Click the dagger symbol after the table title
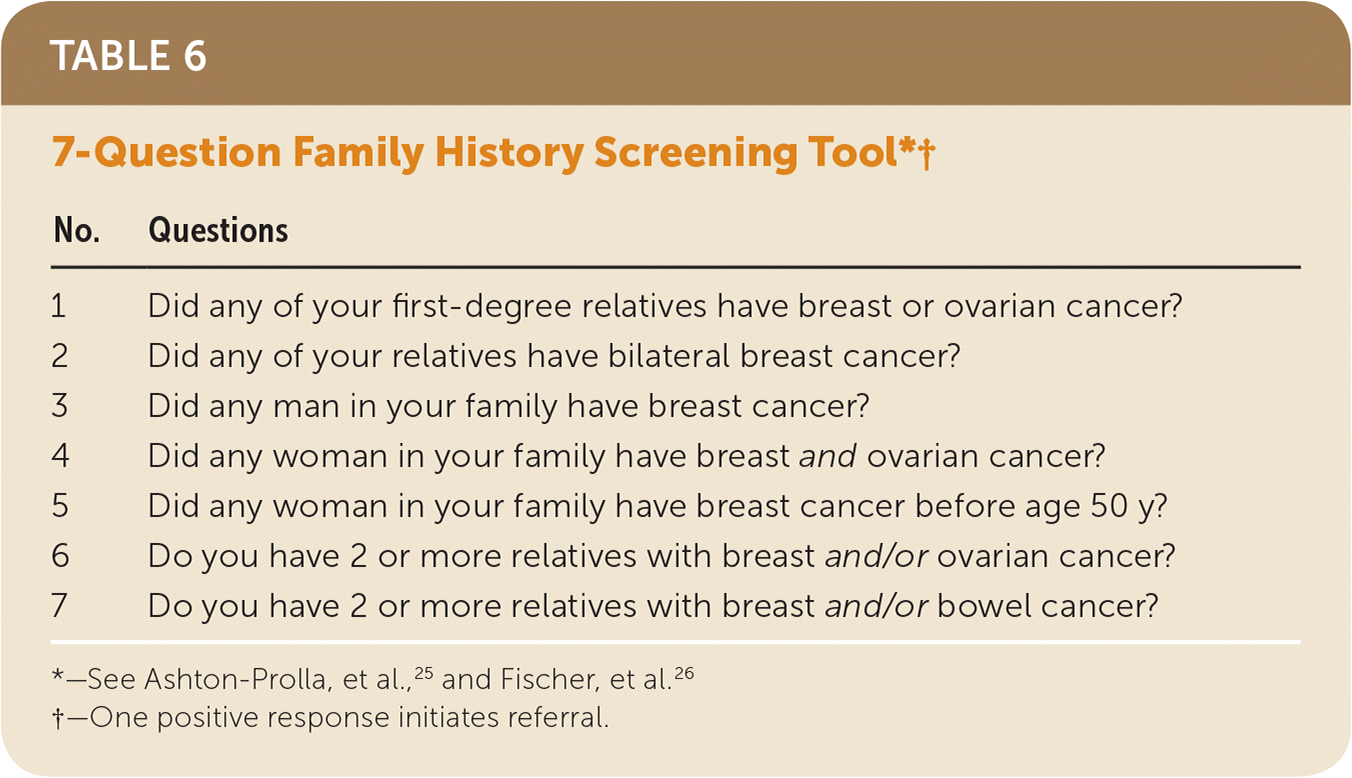 (x=927, y=157)
